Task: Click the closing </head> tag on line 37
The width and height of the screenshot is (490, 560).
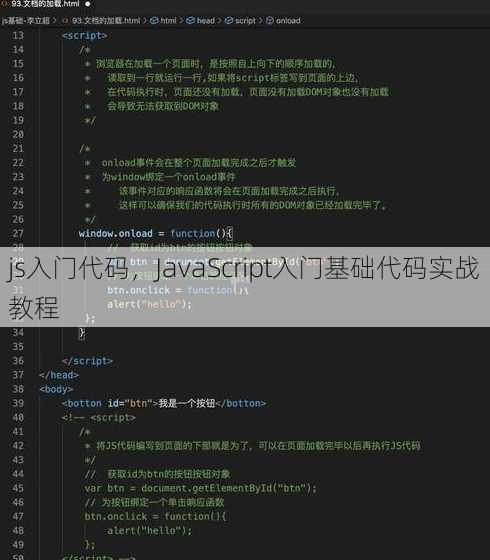Action: 59,375
